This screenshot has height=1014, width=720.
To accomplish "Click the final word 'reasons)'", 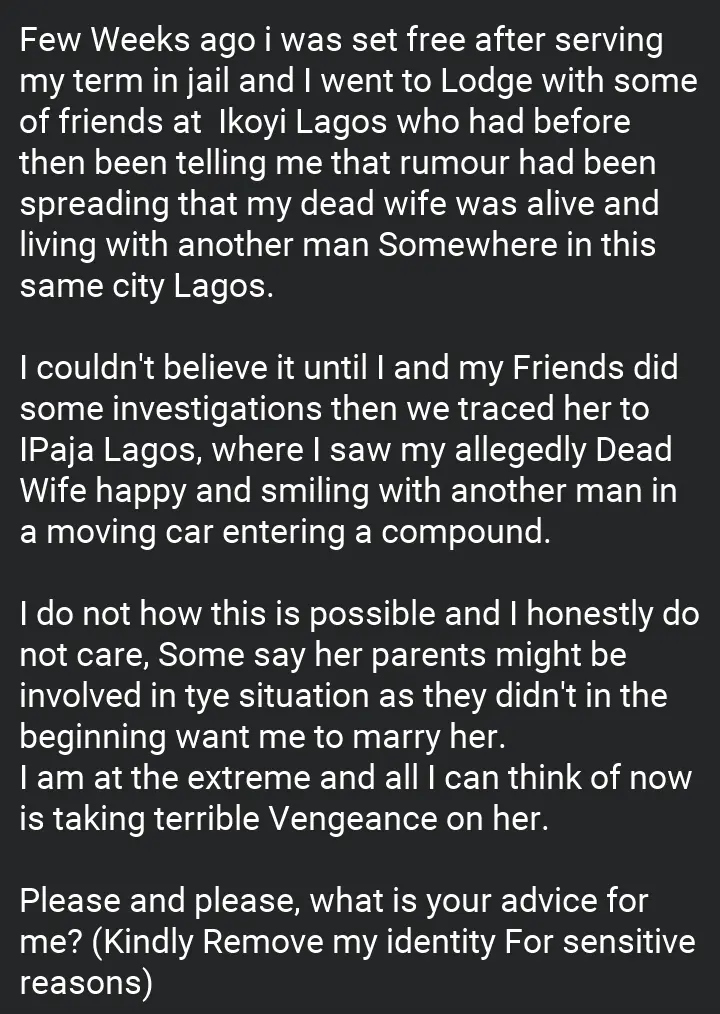I will pyautogui.click(x=86, y=984).
